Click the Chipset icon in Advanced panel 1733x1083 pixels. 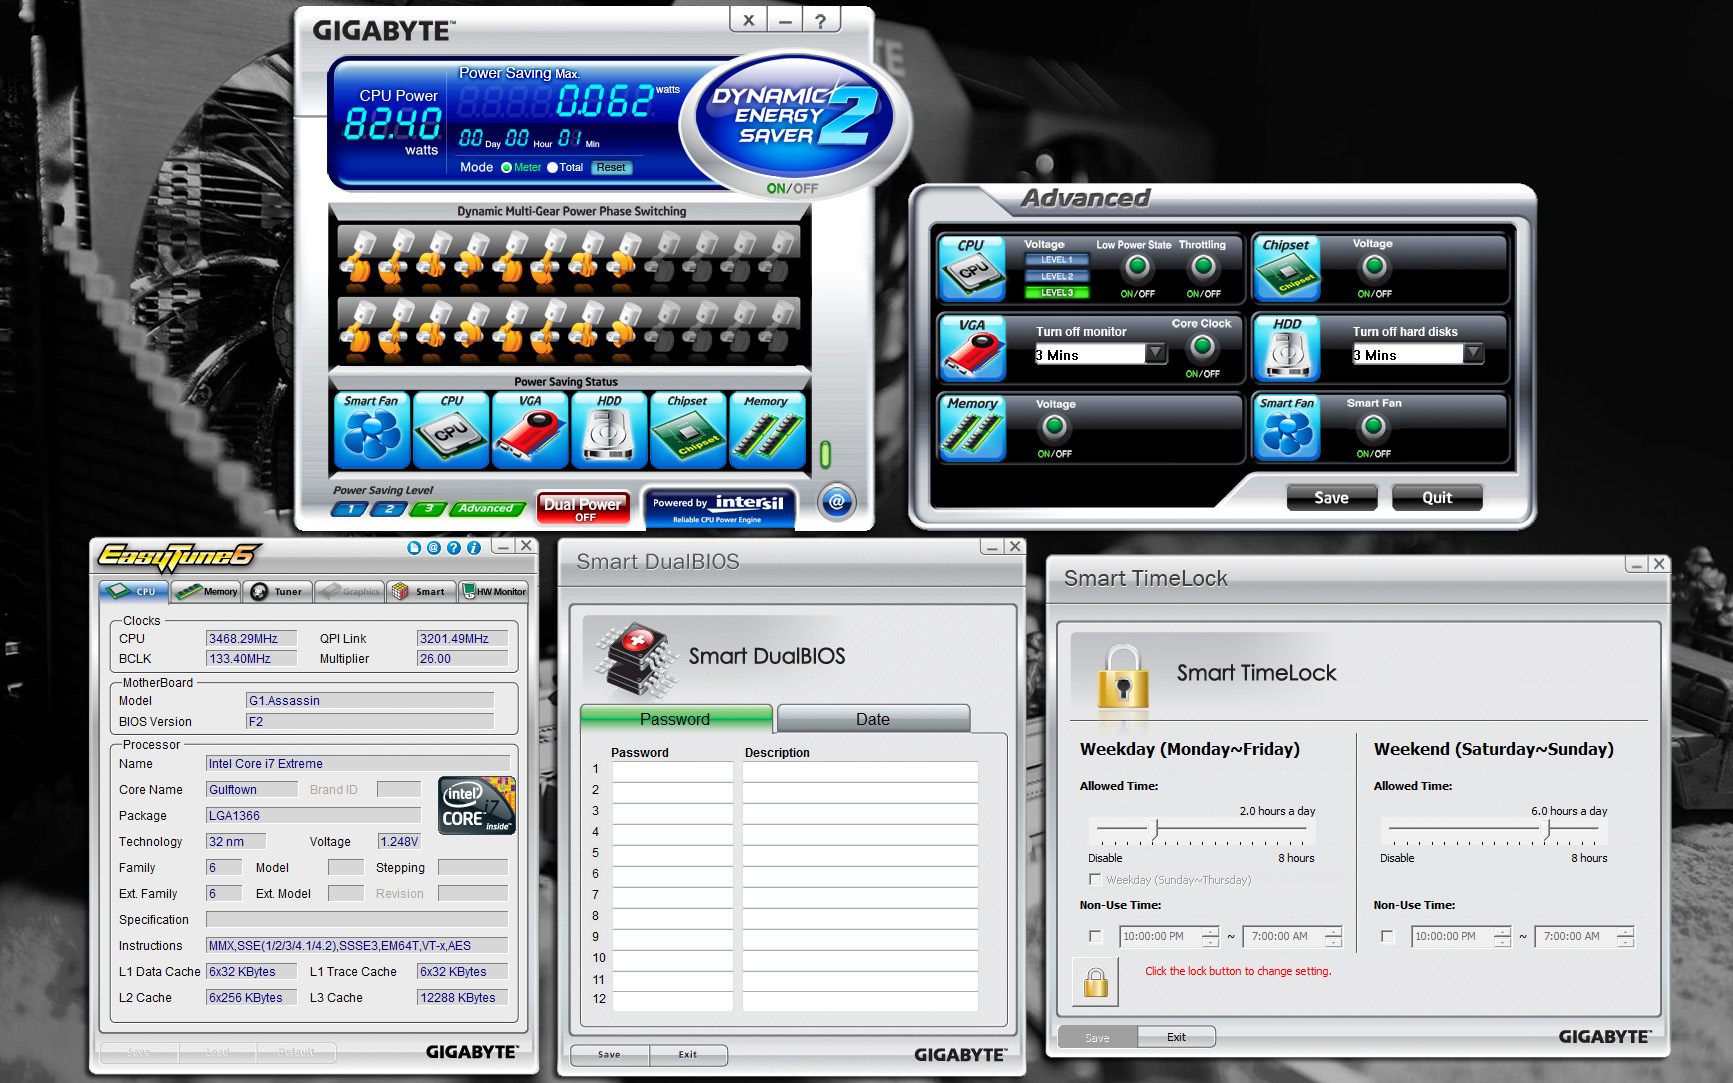click(x=1287, y=268)
